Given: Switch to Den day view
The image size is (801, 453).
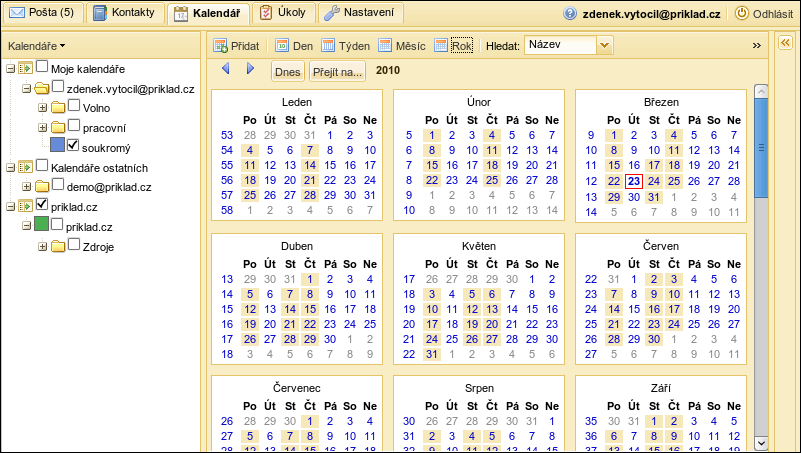Looking at the screenshot, I should point(294,46).
